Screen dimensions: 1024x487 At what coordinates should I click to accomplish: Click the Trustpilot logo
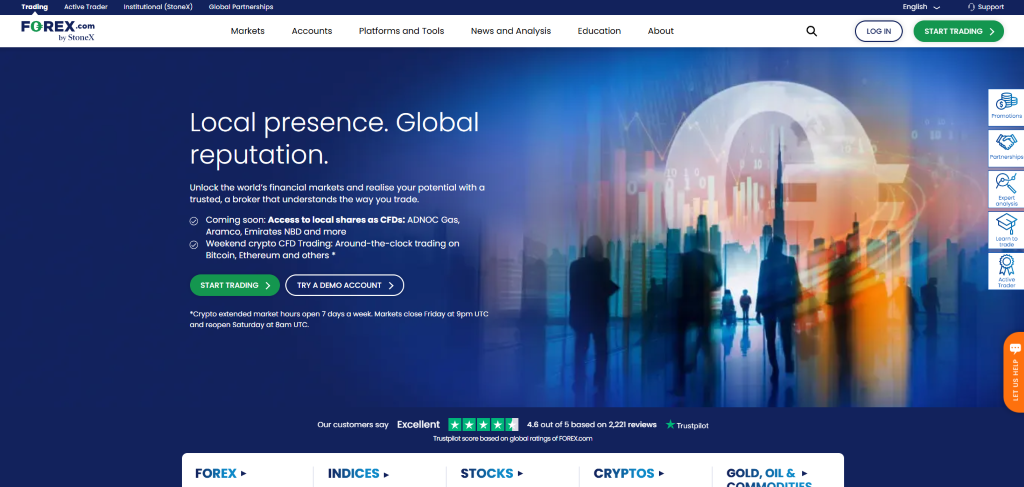pos(687,425)
